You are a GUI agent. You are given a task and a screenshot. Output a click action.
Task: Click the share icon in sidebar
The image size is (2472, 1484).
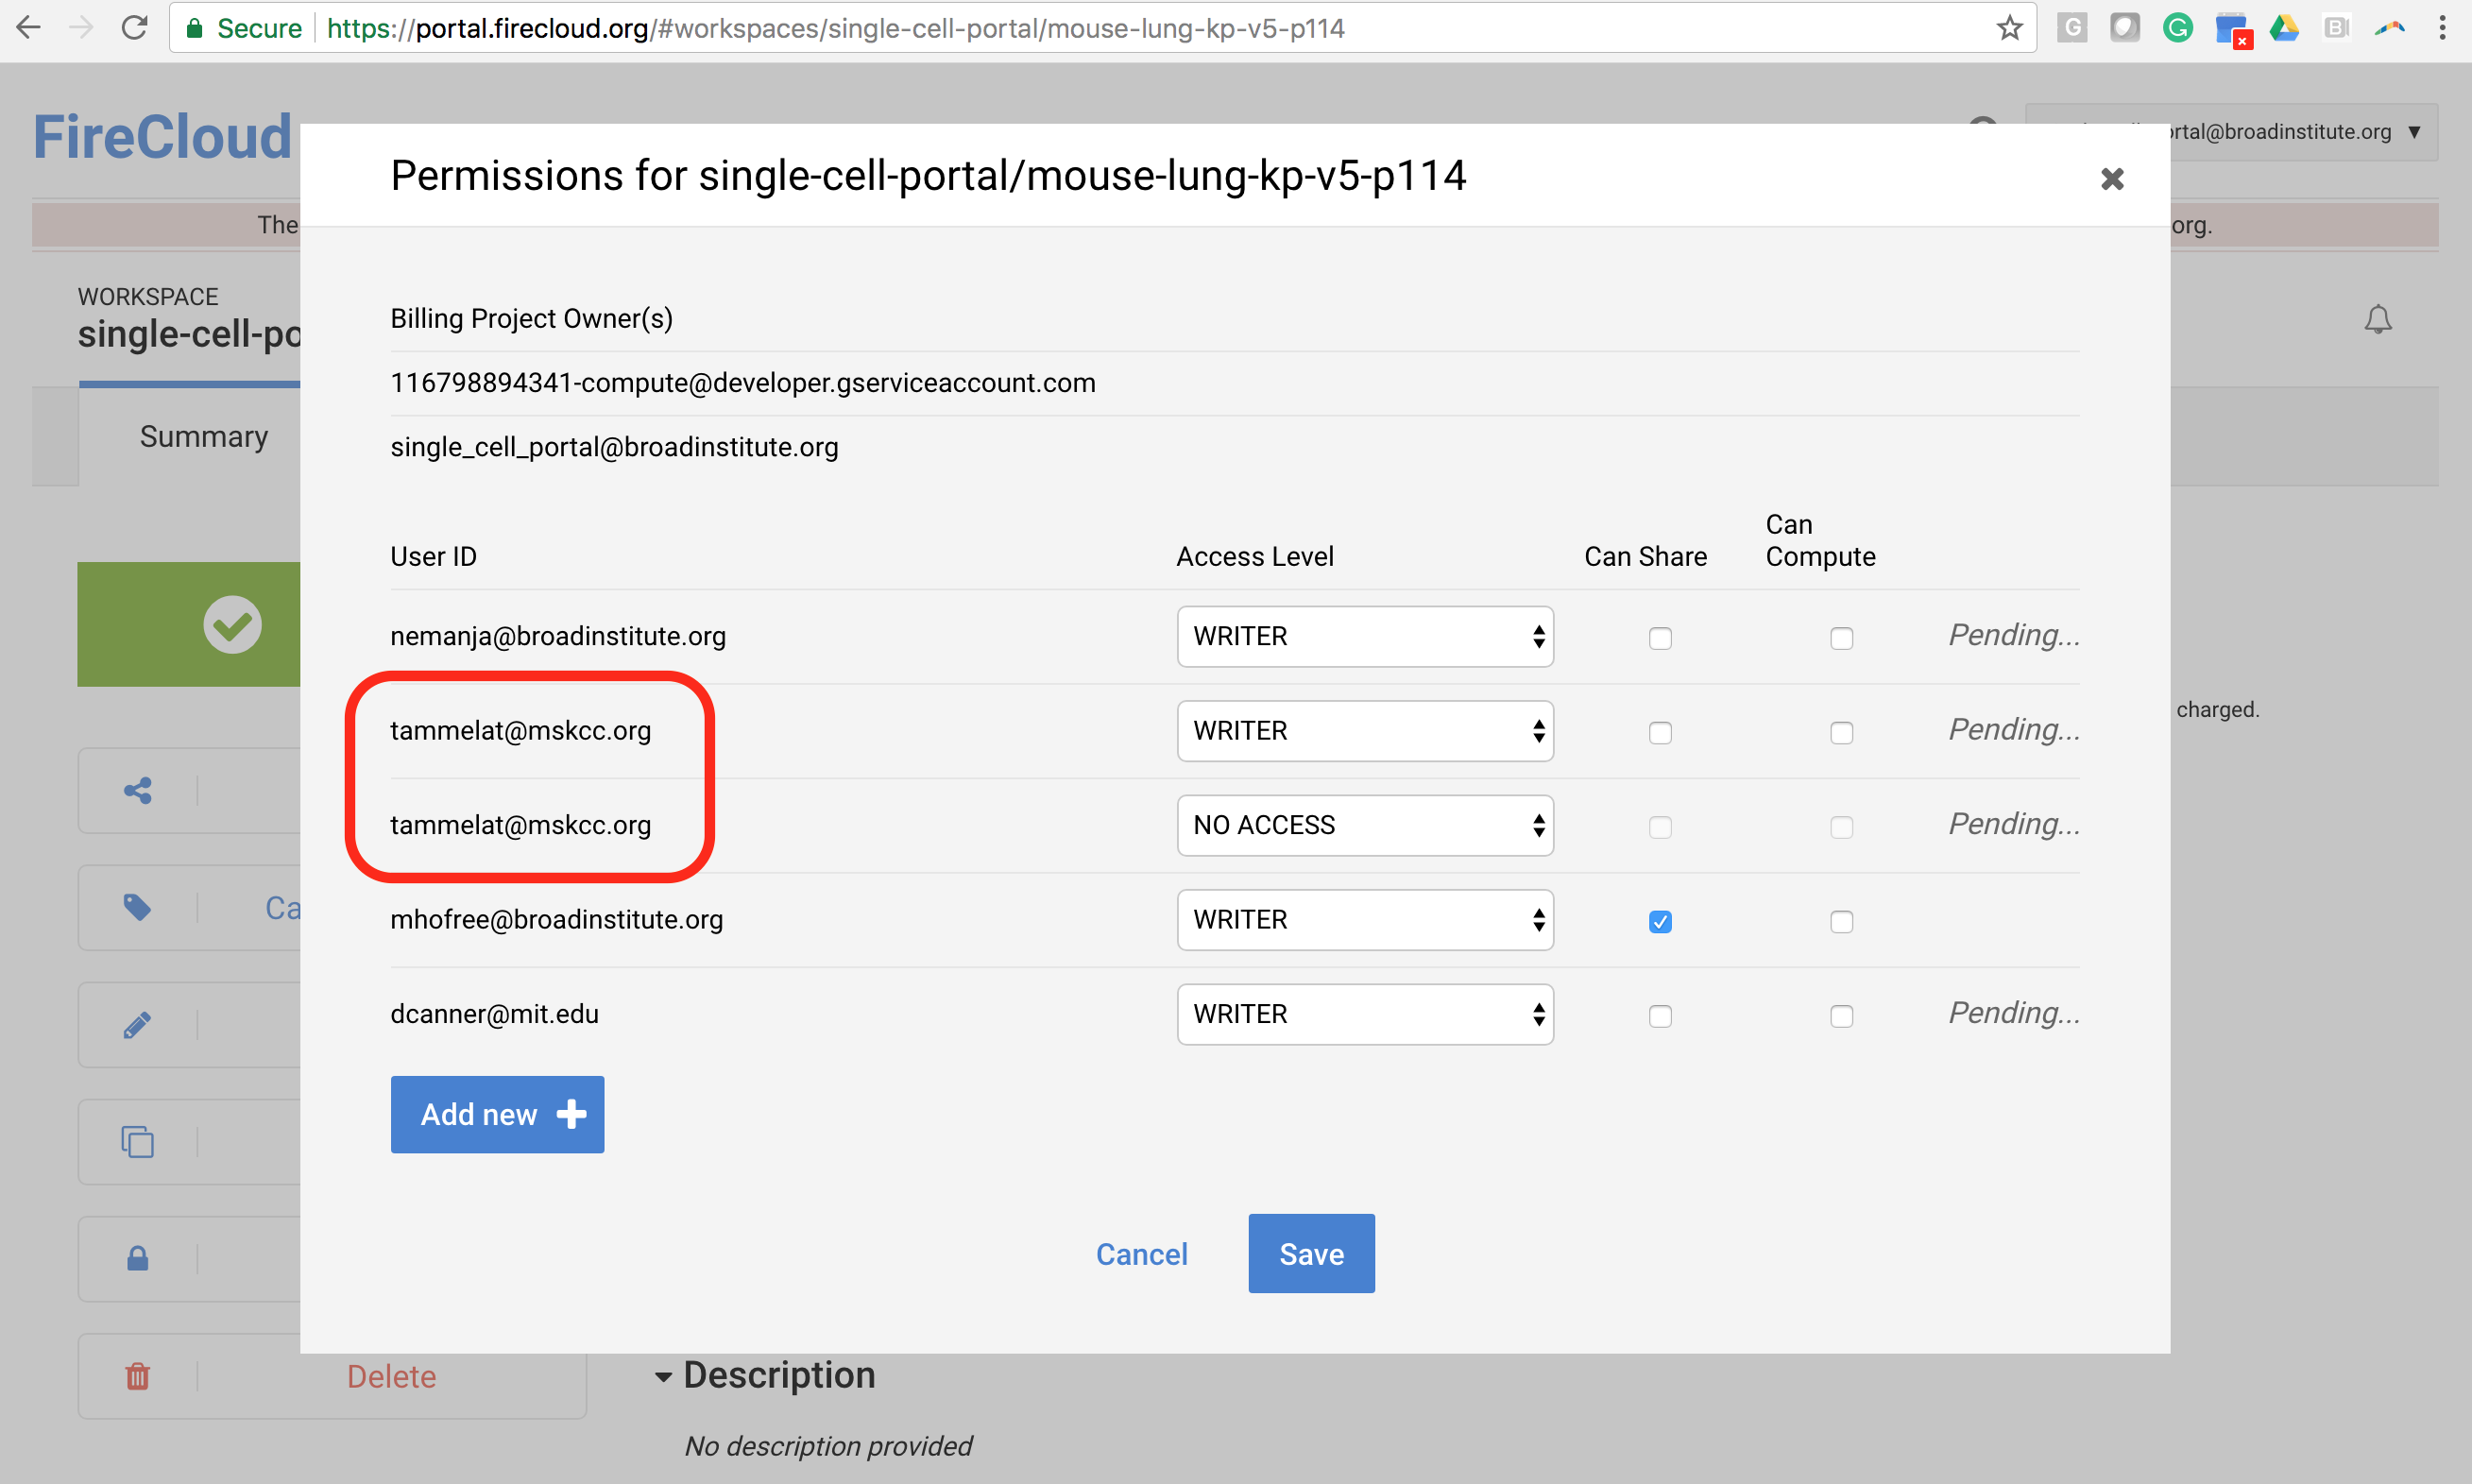(138, 791)
